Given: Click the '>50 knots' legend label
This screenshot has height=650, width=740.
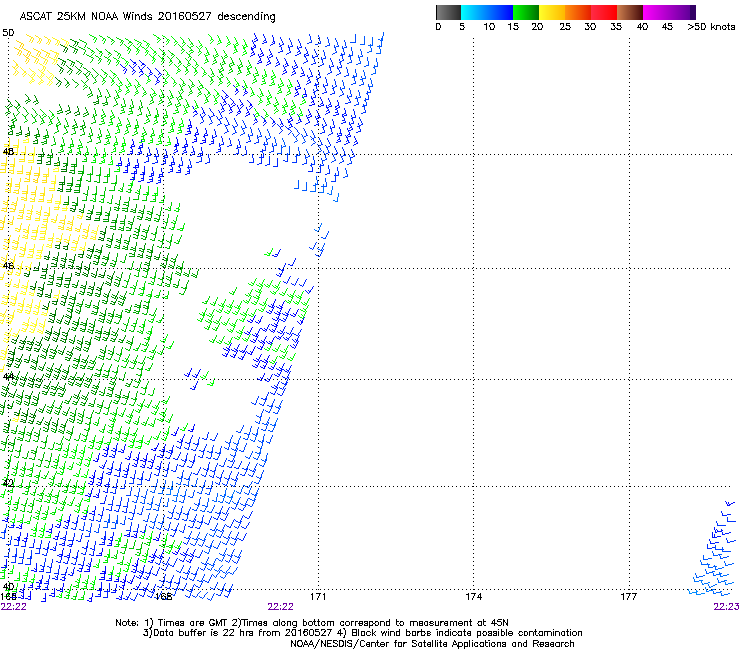Looking at the screenshot, I should coord(711,27).
